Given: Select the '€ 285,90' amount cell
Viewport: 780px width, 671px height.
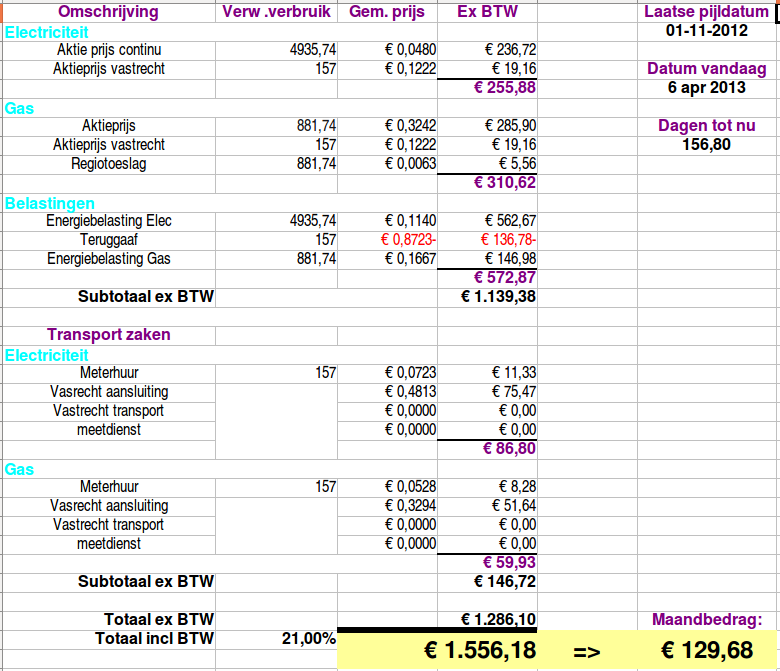Looking at the screenshot, I should click(487, 126).
